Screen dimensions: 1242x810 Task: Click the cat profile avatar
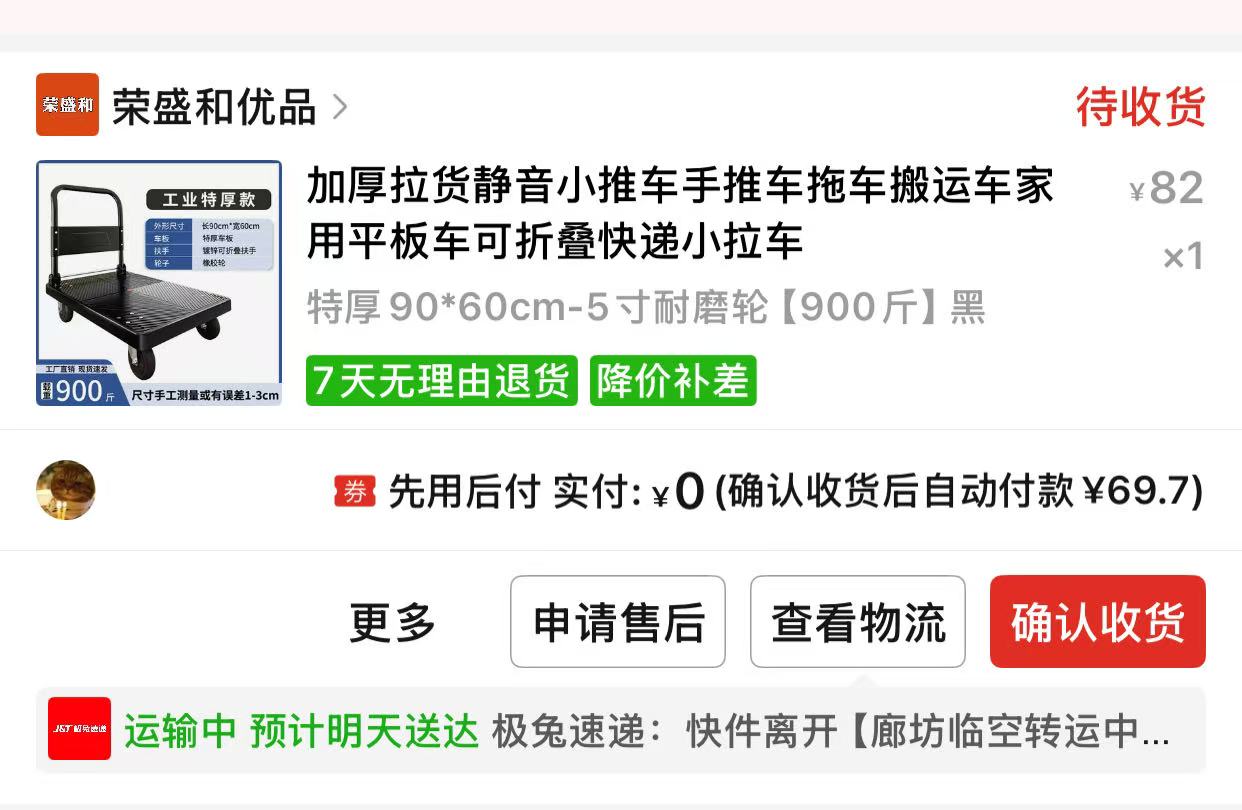click(65, 490)
